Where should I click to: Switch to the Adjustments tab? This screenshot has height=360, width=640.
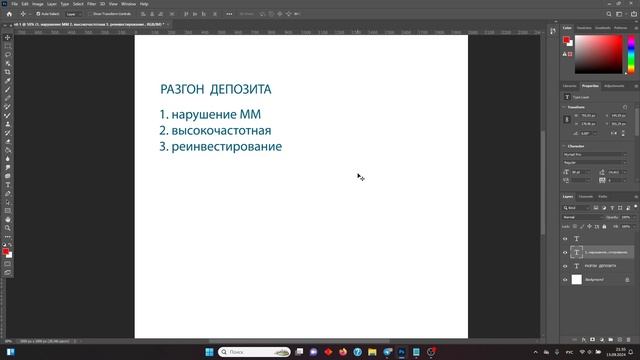coord(614,86)
